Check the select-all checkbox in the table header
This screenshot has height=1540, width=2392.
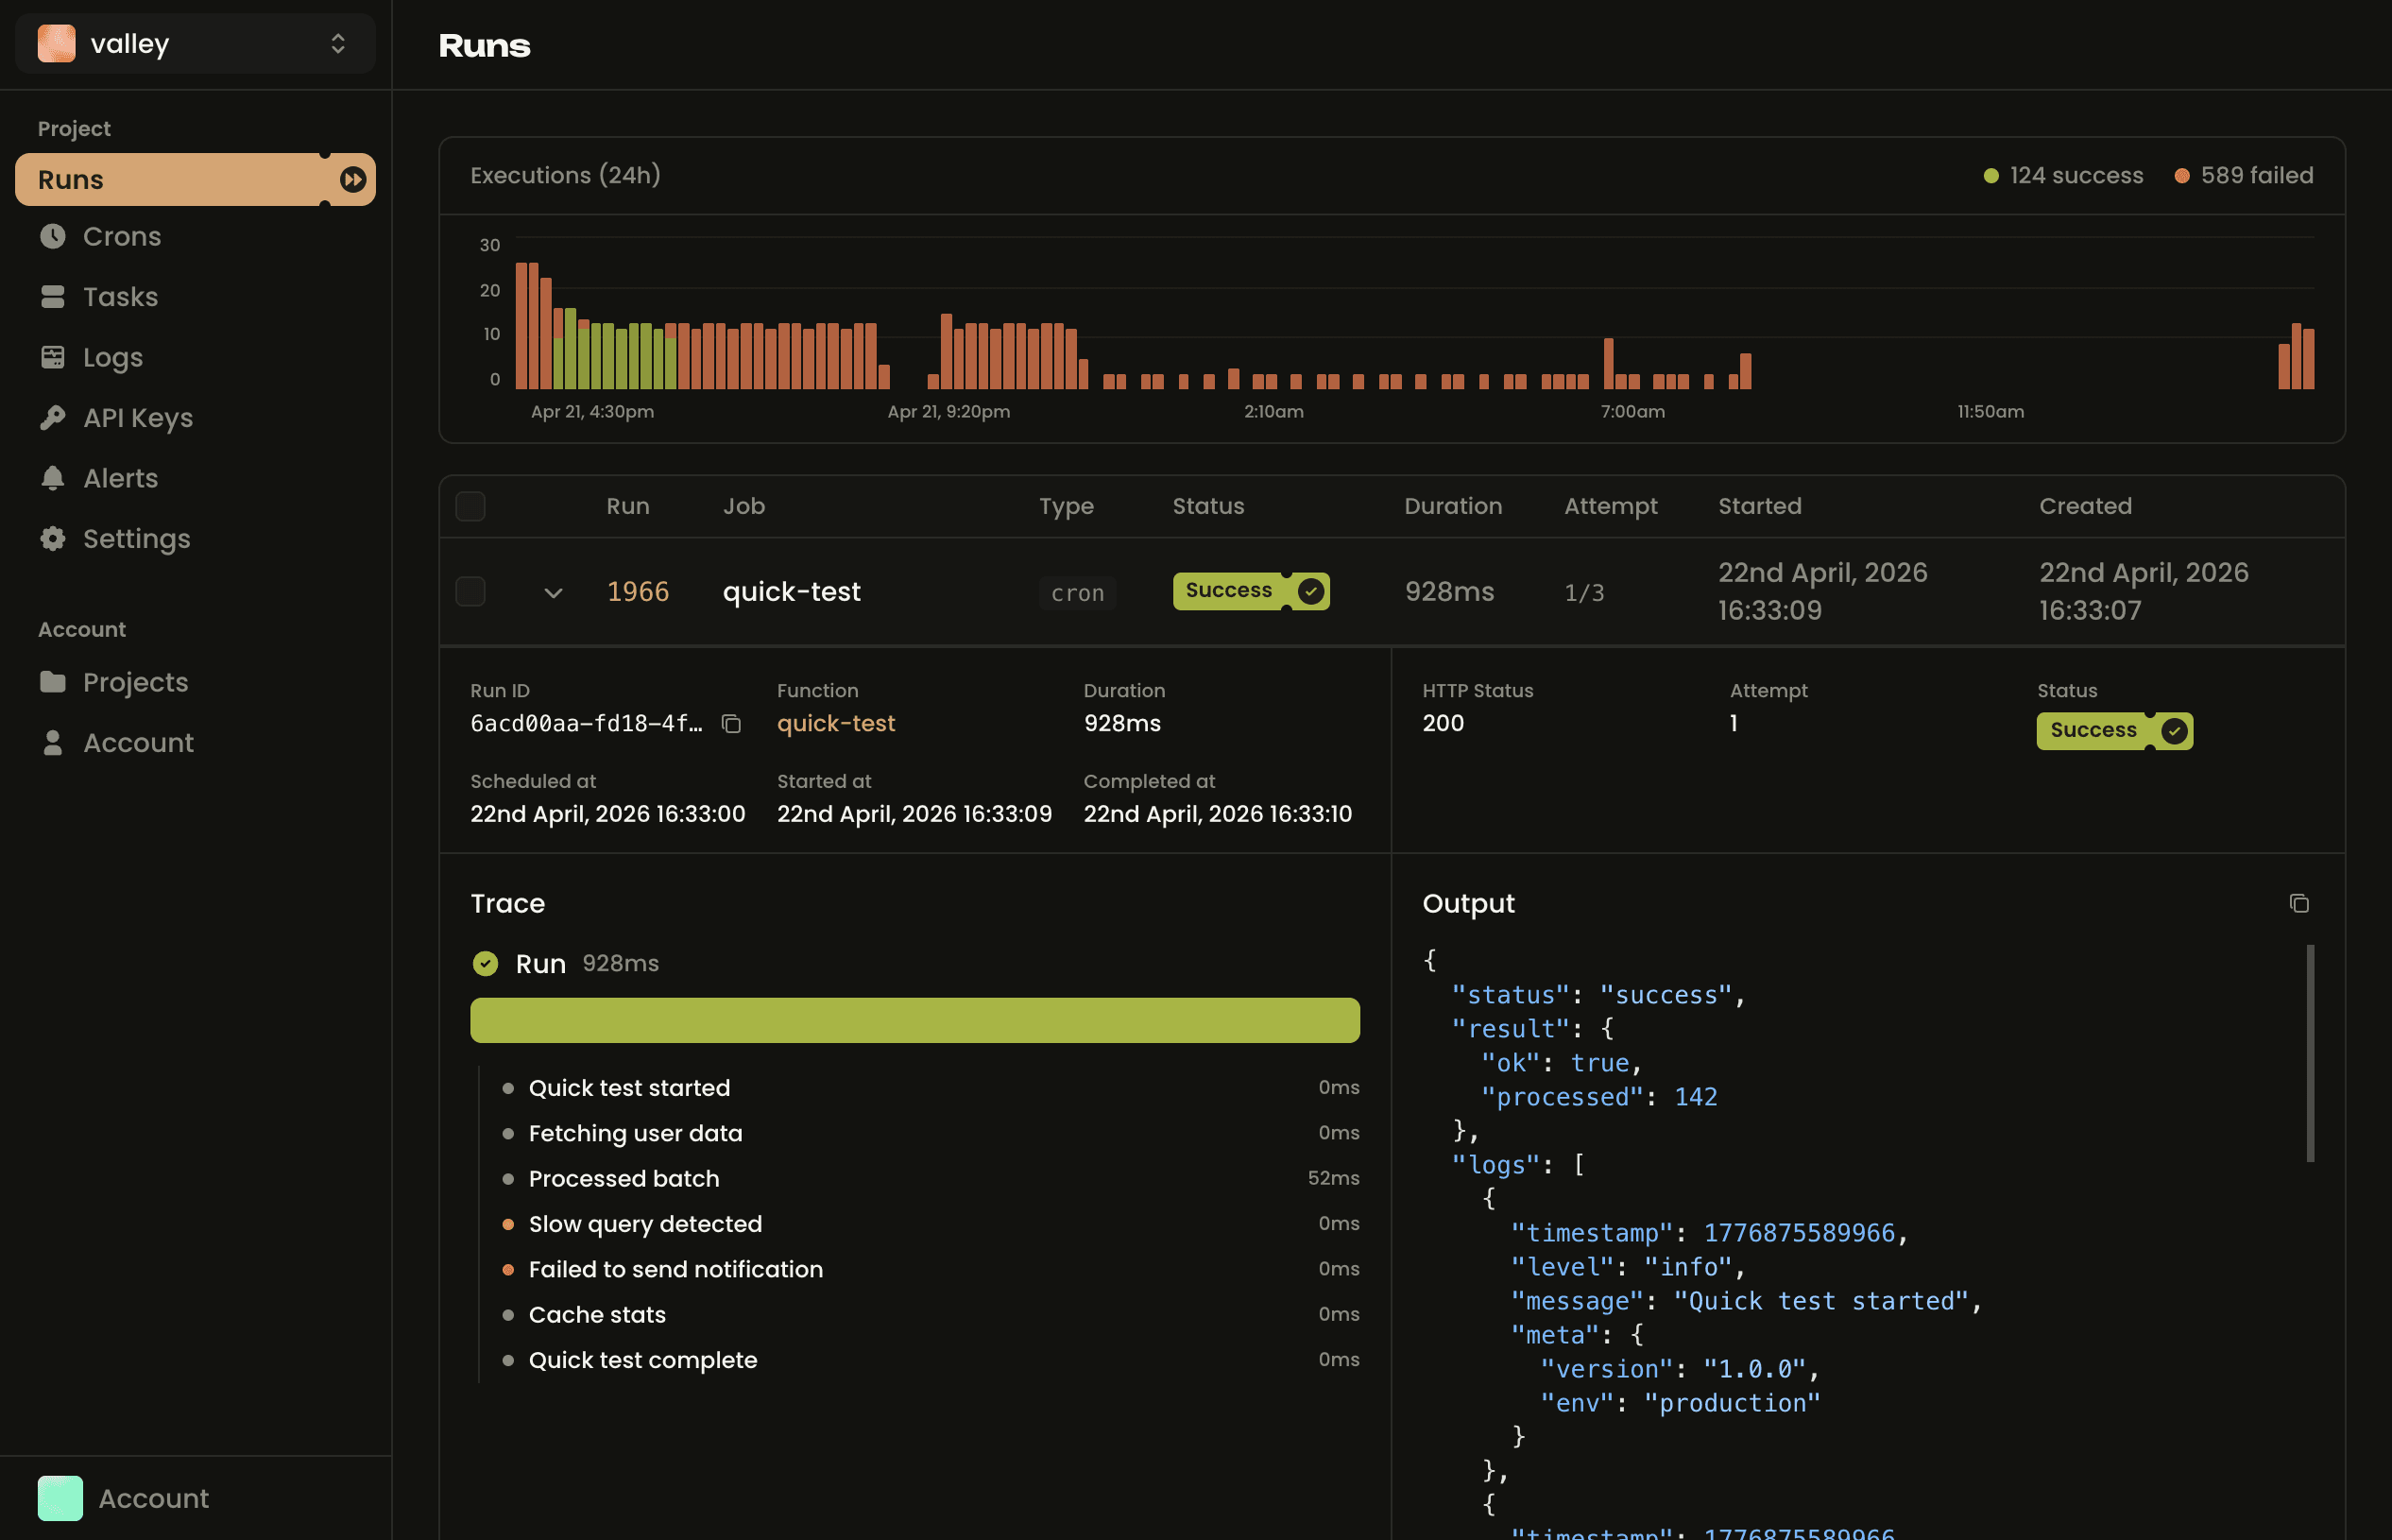tap(470, 506)
